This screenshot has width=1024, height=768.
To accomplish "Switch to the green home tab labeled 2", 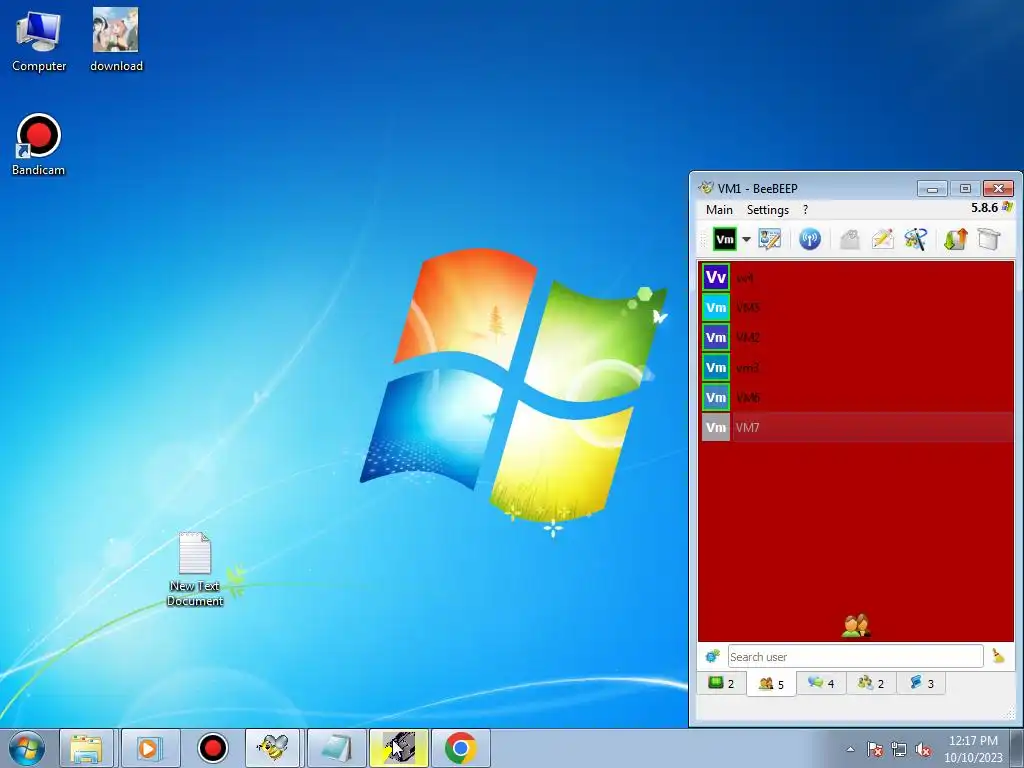I will pos(722,684).
